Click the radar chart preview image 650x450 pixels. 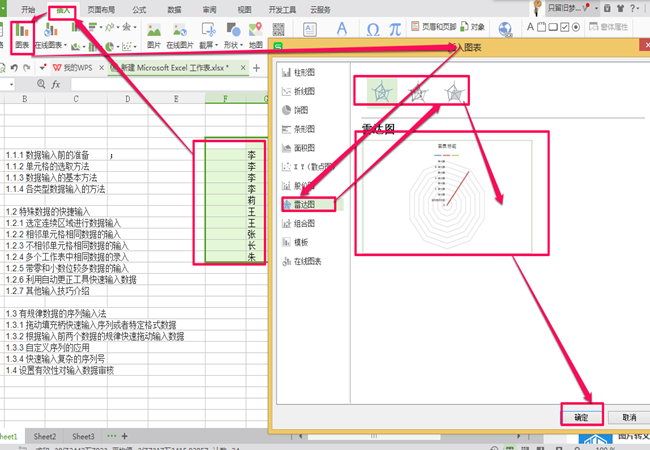tap(447, 197)
